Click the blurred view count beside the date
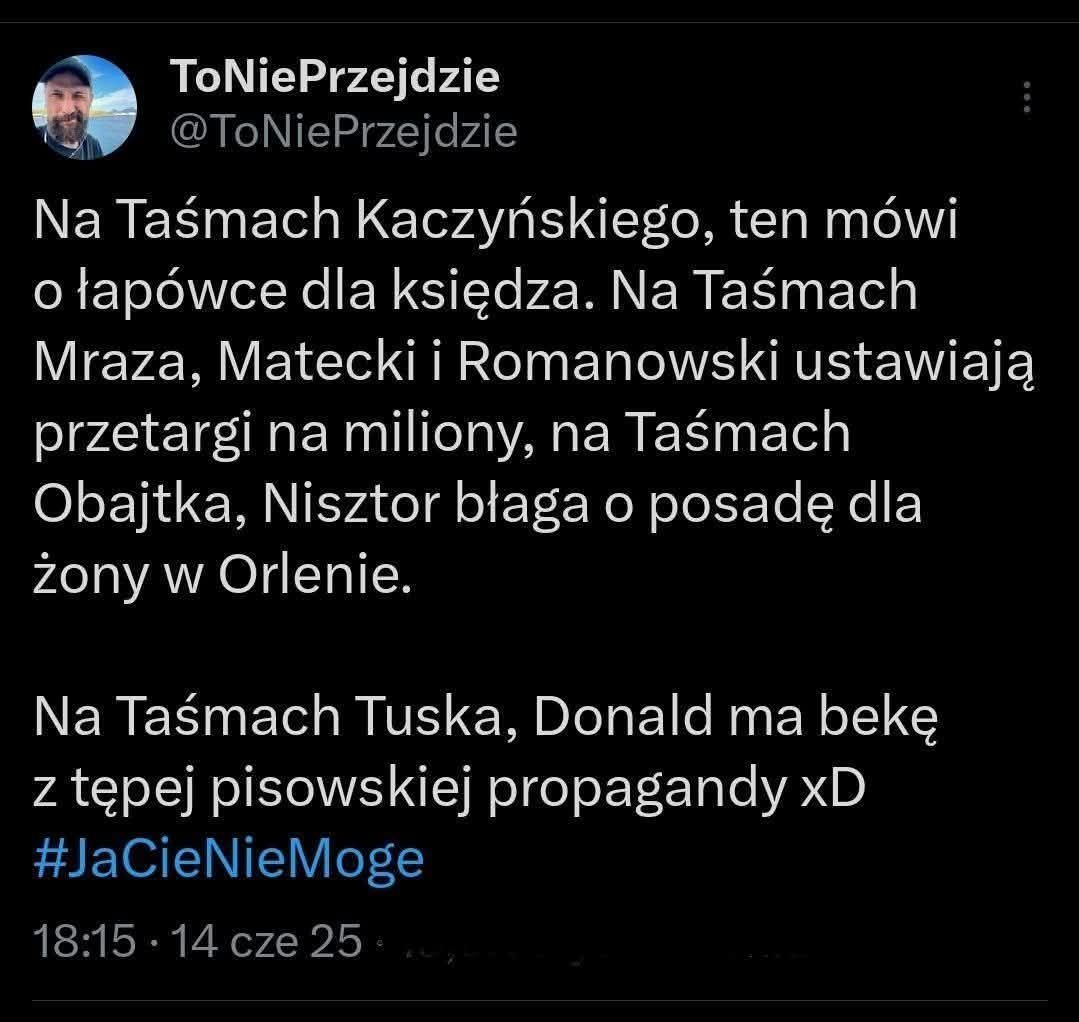 [600, 943]
